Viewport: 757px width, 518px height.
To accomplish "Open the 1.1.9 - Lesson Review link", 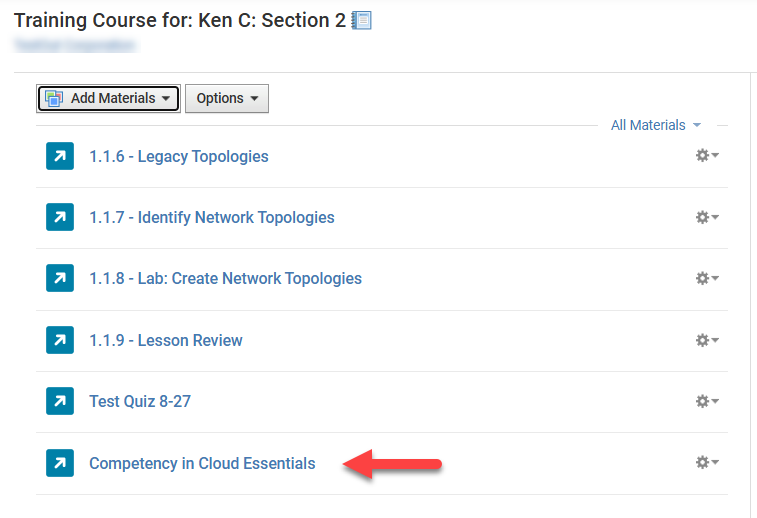I will 166,340.
